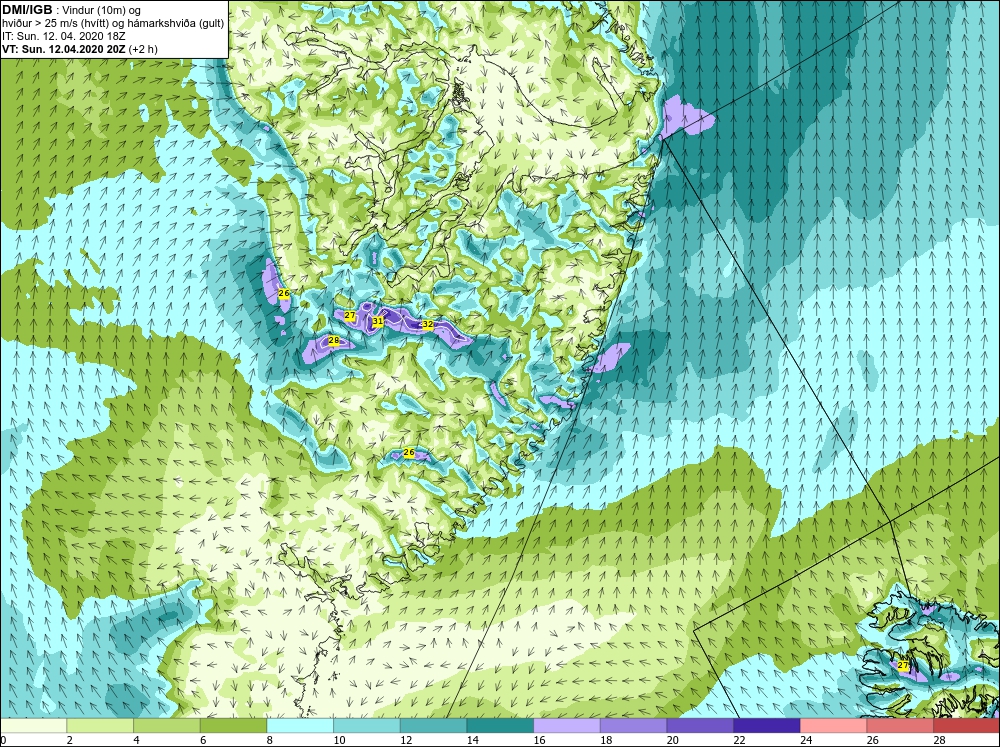
Task: Click the yellow gust label 32
Action: [x=428, y=324]
